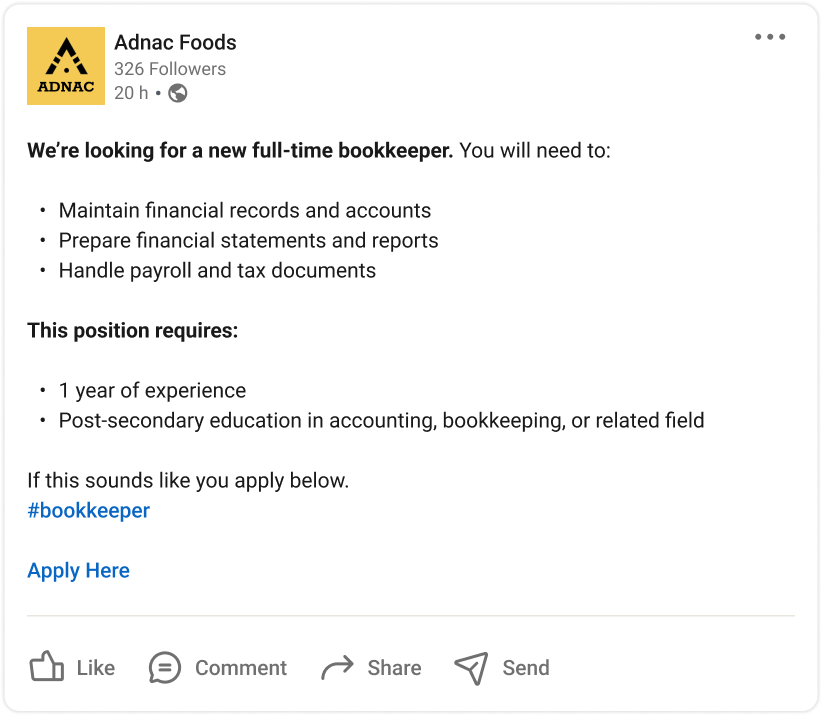Click the 20 h post timestamp

[x=130, y=94]
